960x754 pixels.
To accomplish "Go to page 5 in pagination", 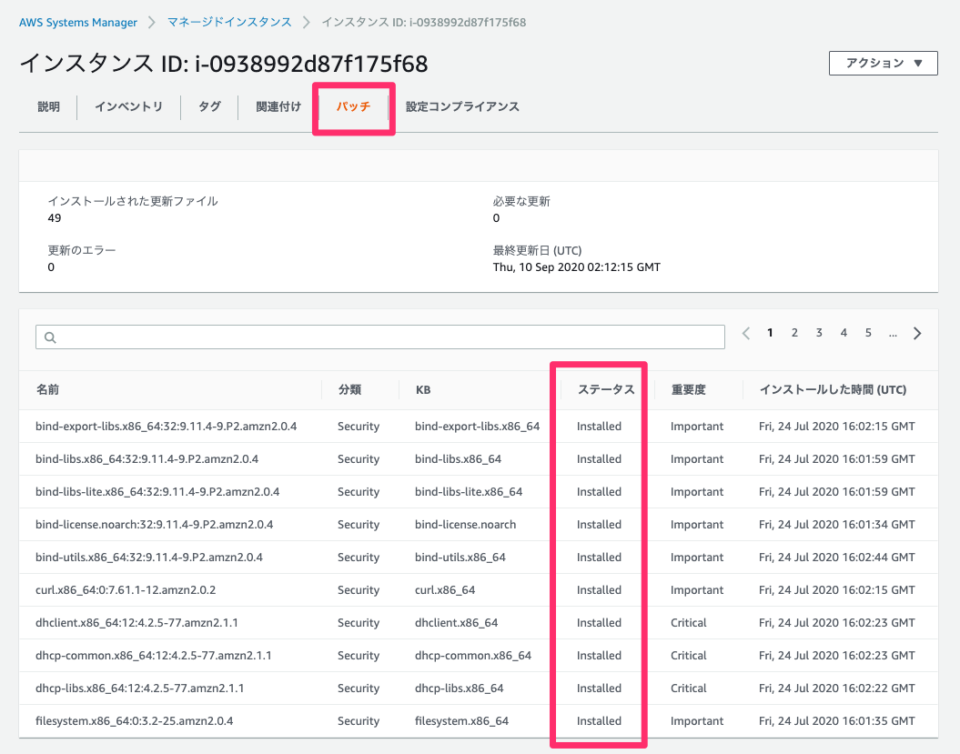I will (x=868, y=332).
